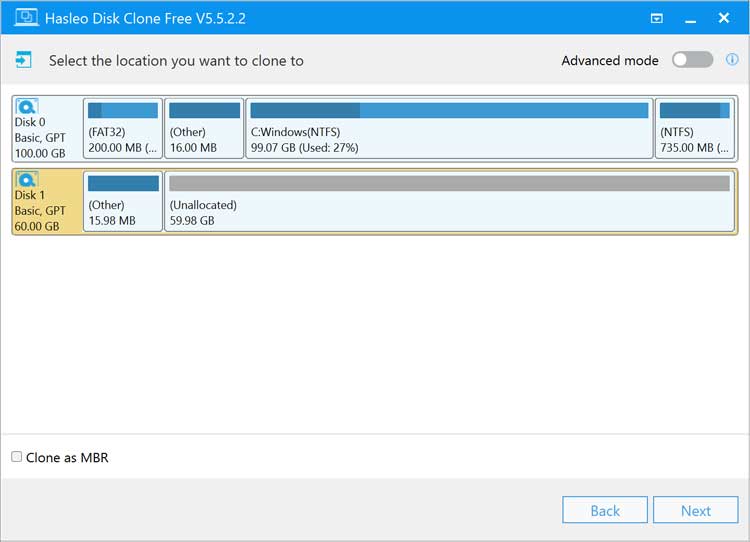This screenshot has height=542, width=750.
Task: Click the Back button
Action: pyautogui.click(x=605, y=510)
